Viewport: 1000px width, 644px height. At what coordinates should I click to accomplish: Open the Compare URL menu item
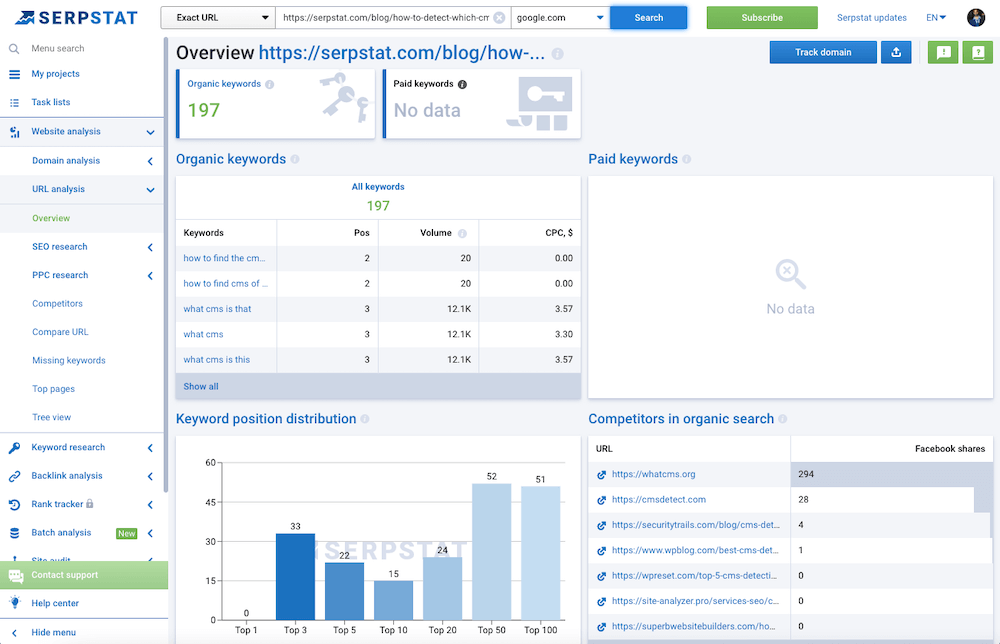[x=61, y=332]
